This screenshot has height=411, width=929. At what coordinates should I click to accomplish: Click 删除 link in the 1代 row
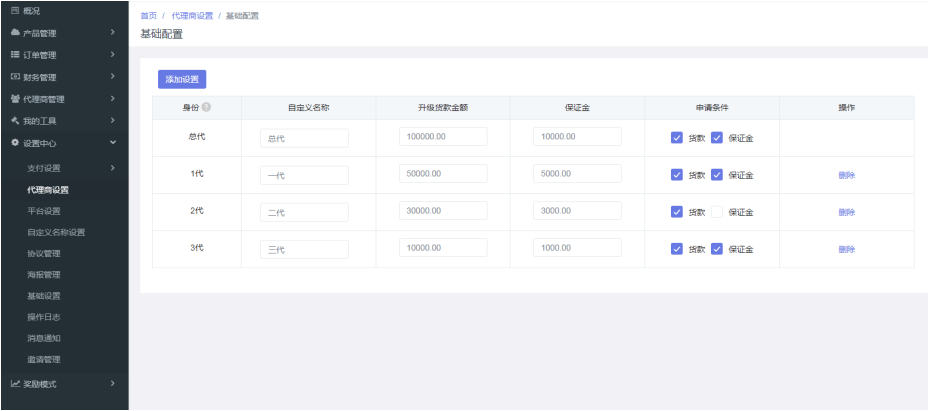pyautogui.click(x=846, y=175)
